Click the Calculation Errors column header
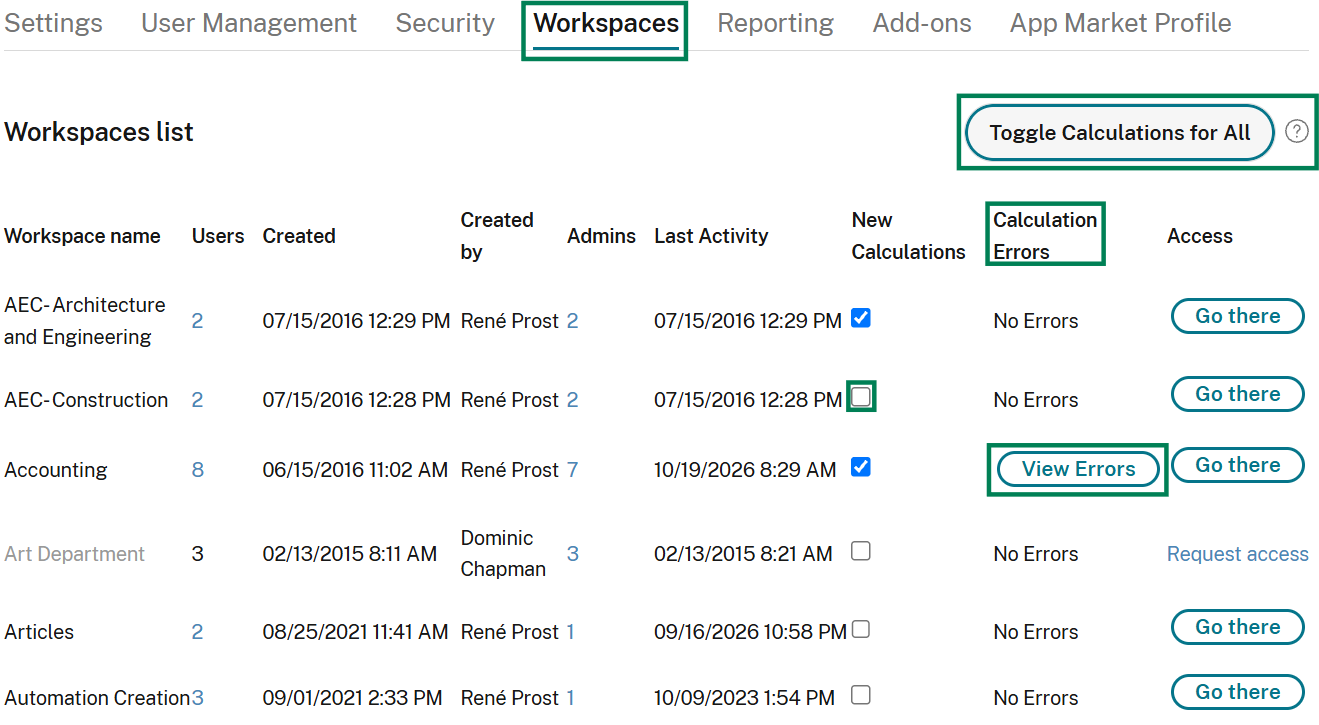The image size is (1319, 725). click(1045, 236)
